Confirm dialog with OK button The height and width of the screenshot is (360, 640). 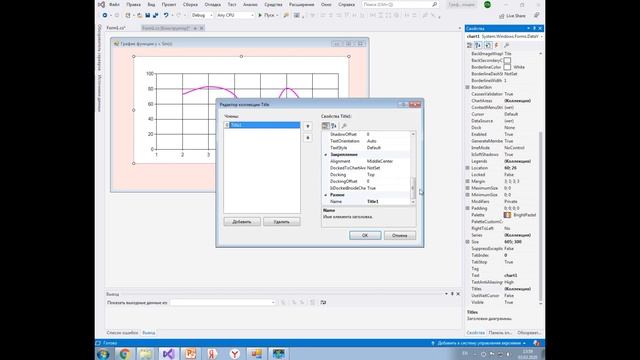coord(365,236)
